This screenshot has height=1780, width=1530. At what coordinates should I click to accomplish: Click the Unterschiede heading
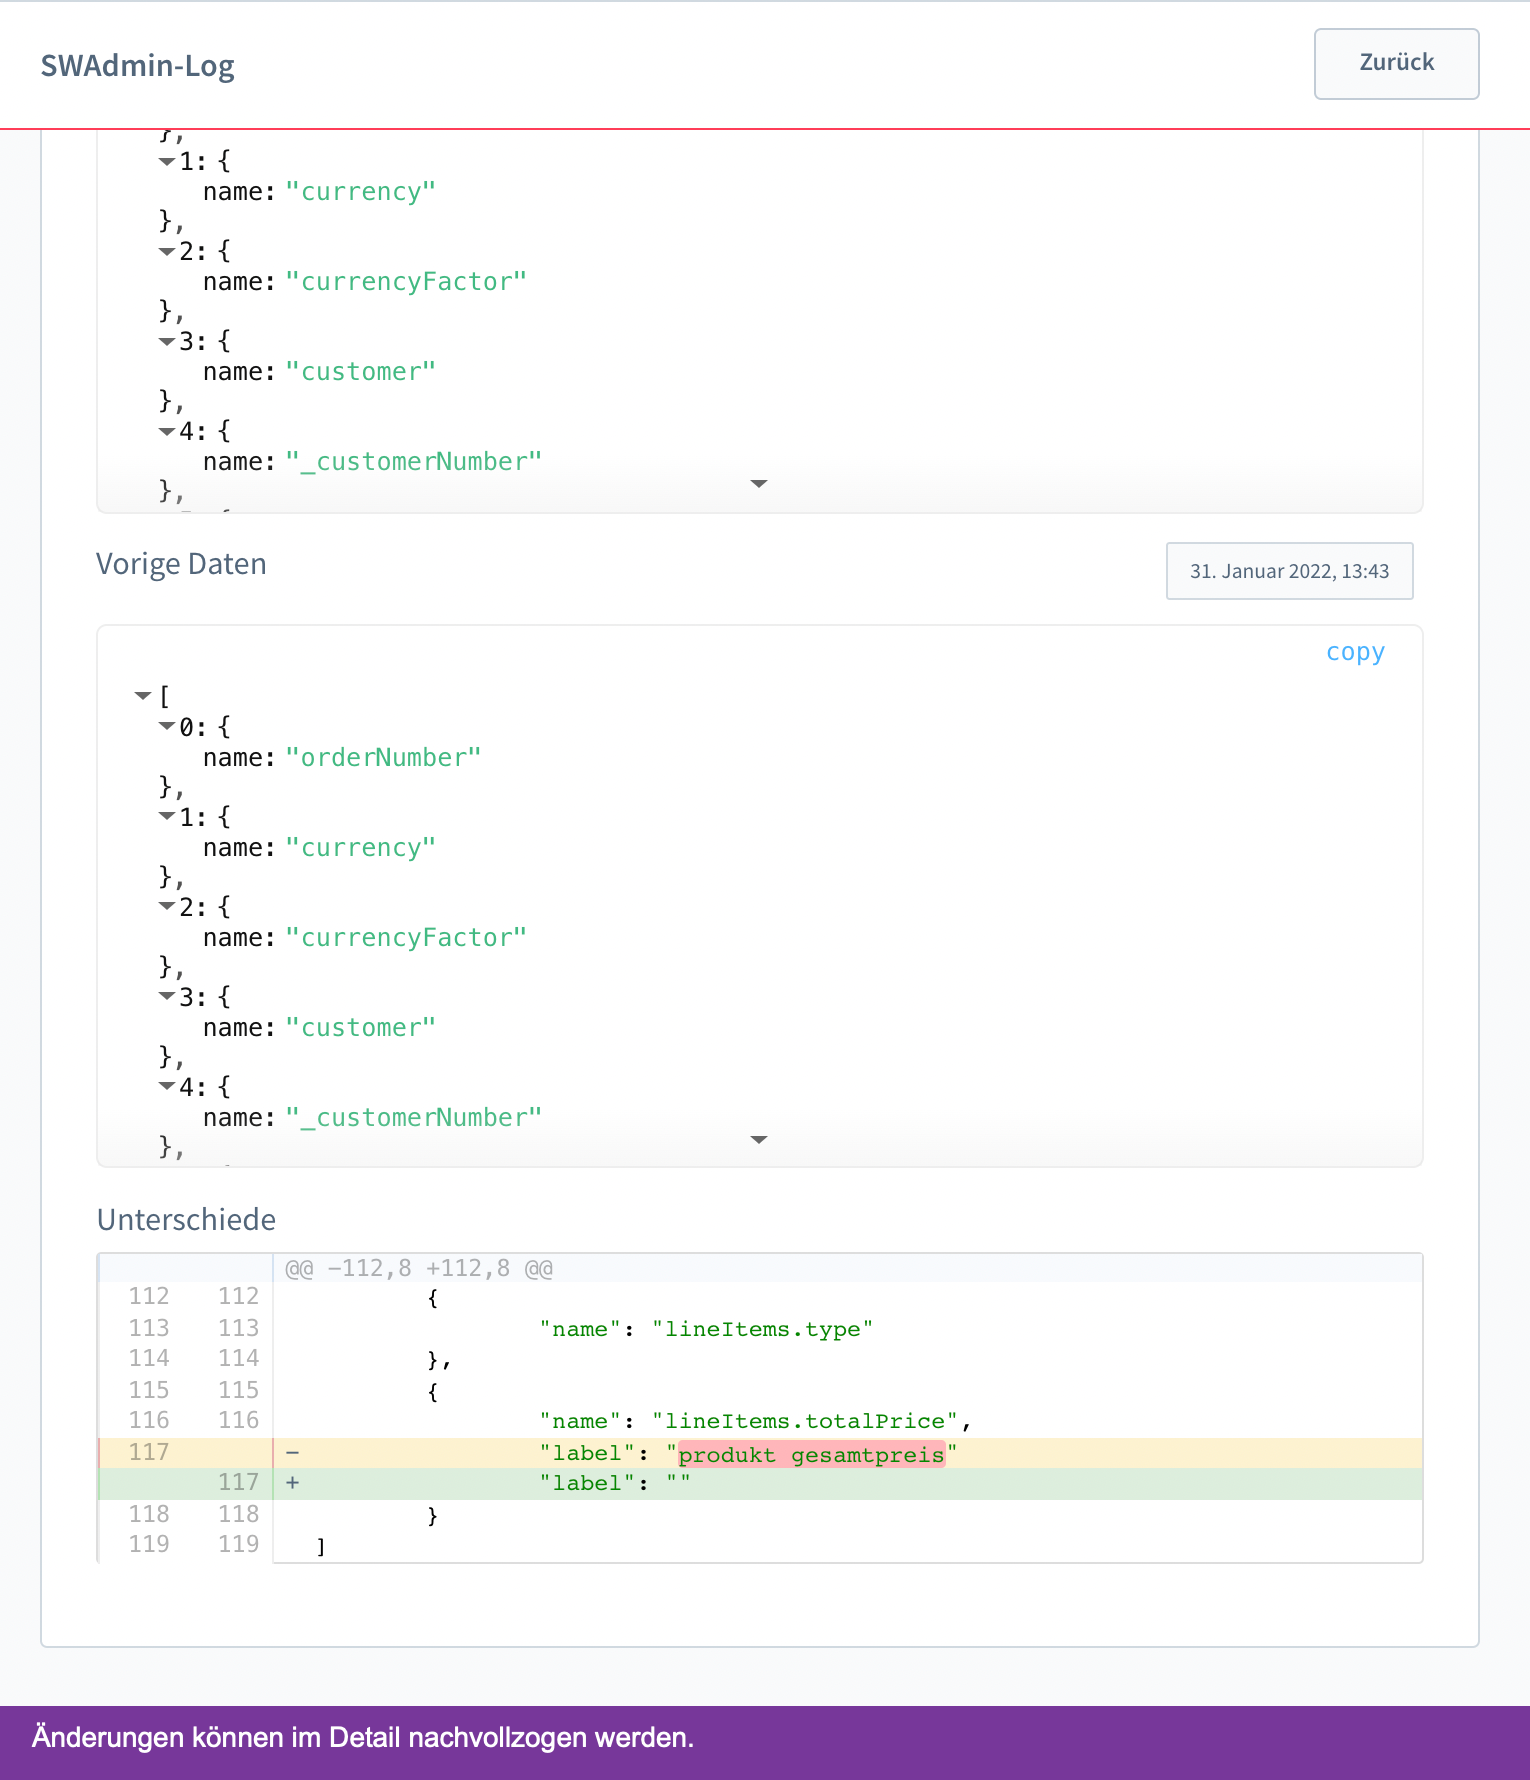pyautogui.click(x=186, y=1220)
